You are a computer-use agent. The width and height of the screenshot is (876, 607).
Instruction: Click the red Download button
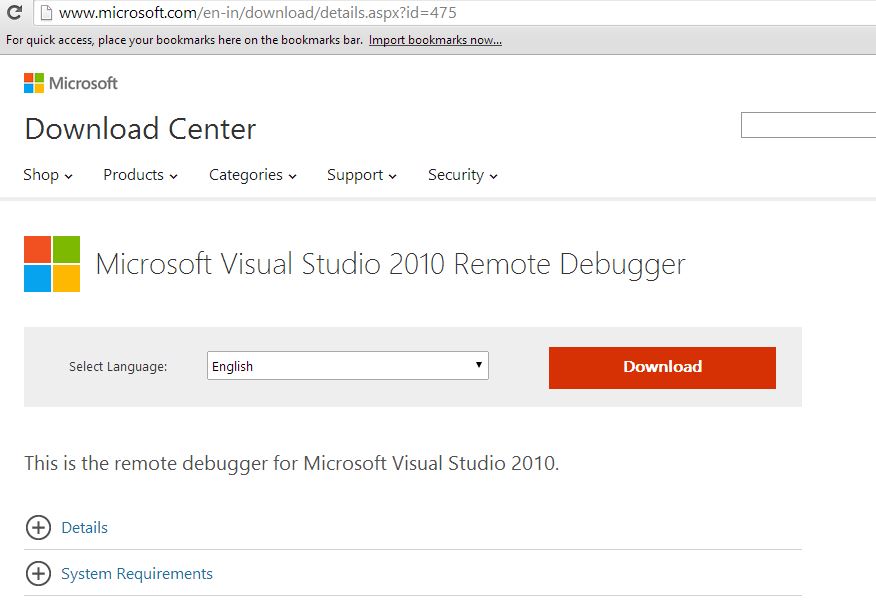pos(662,367)
